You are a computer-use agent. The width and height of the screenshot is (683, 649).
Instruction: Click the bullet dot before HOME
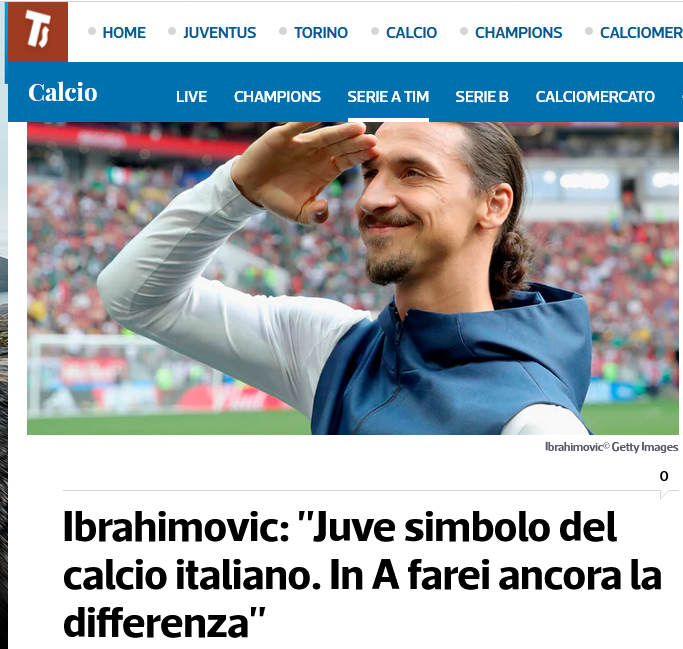pyautogui.click(x=92, y=31)
